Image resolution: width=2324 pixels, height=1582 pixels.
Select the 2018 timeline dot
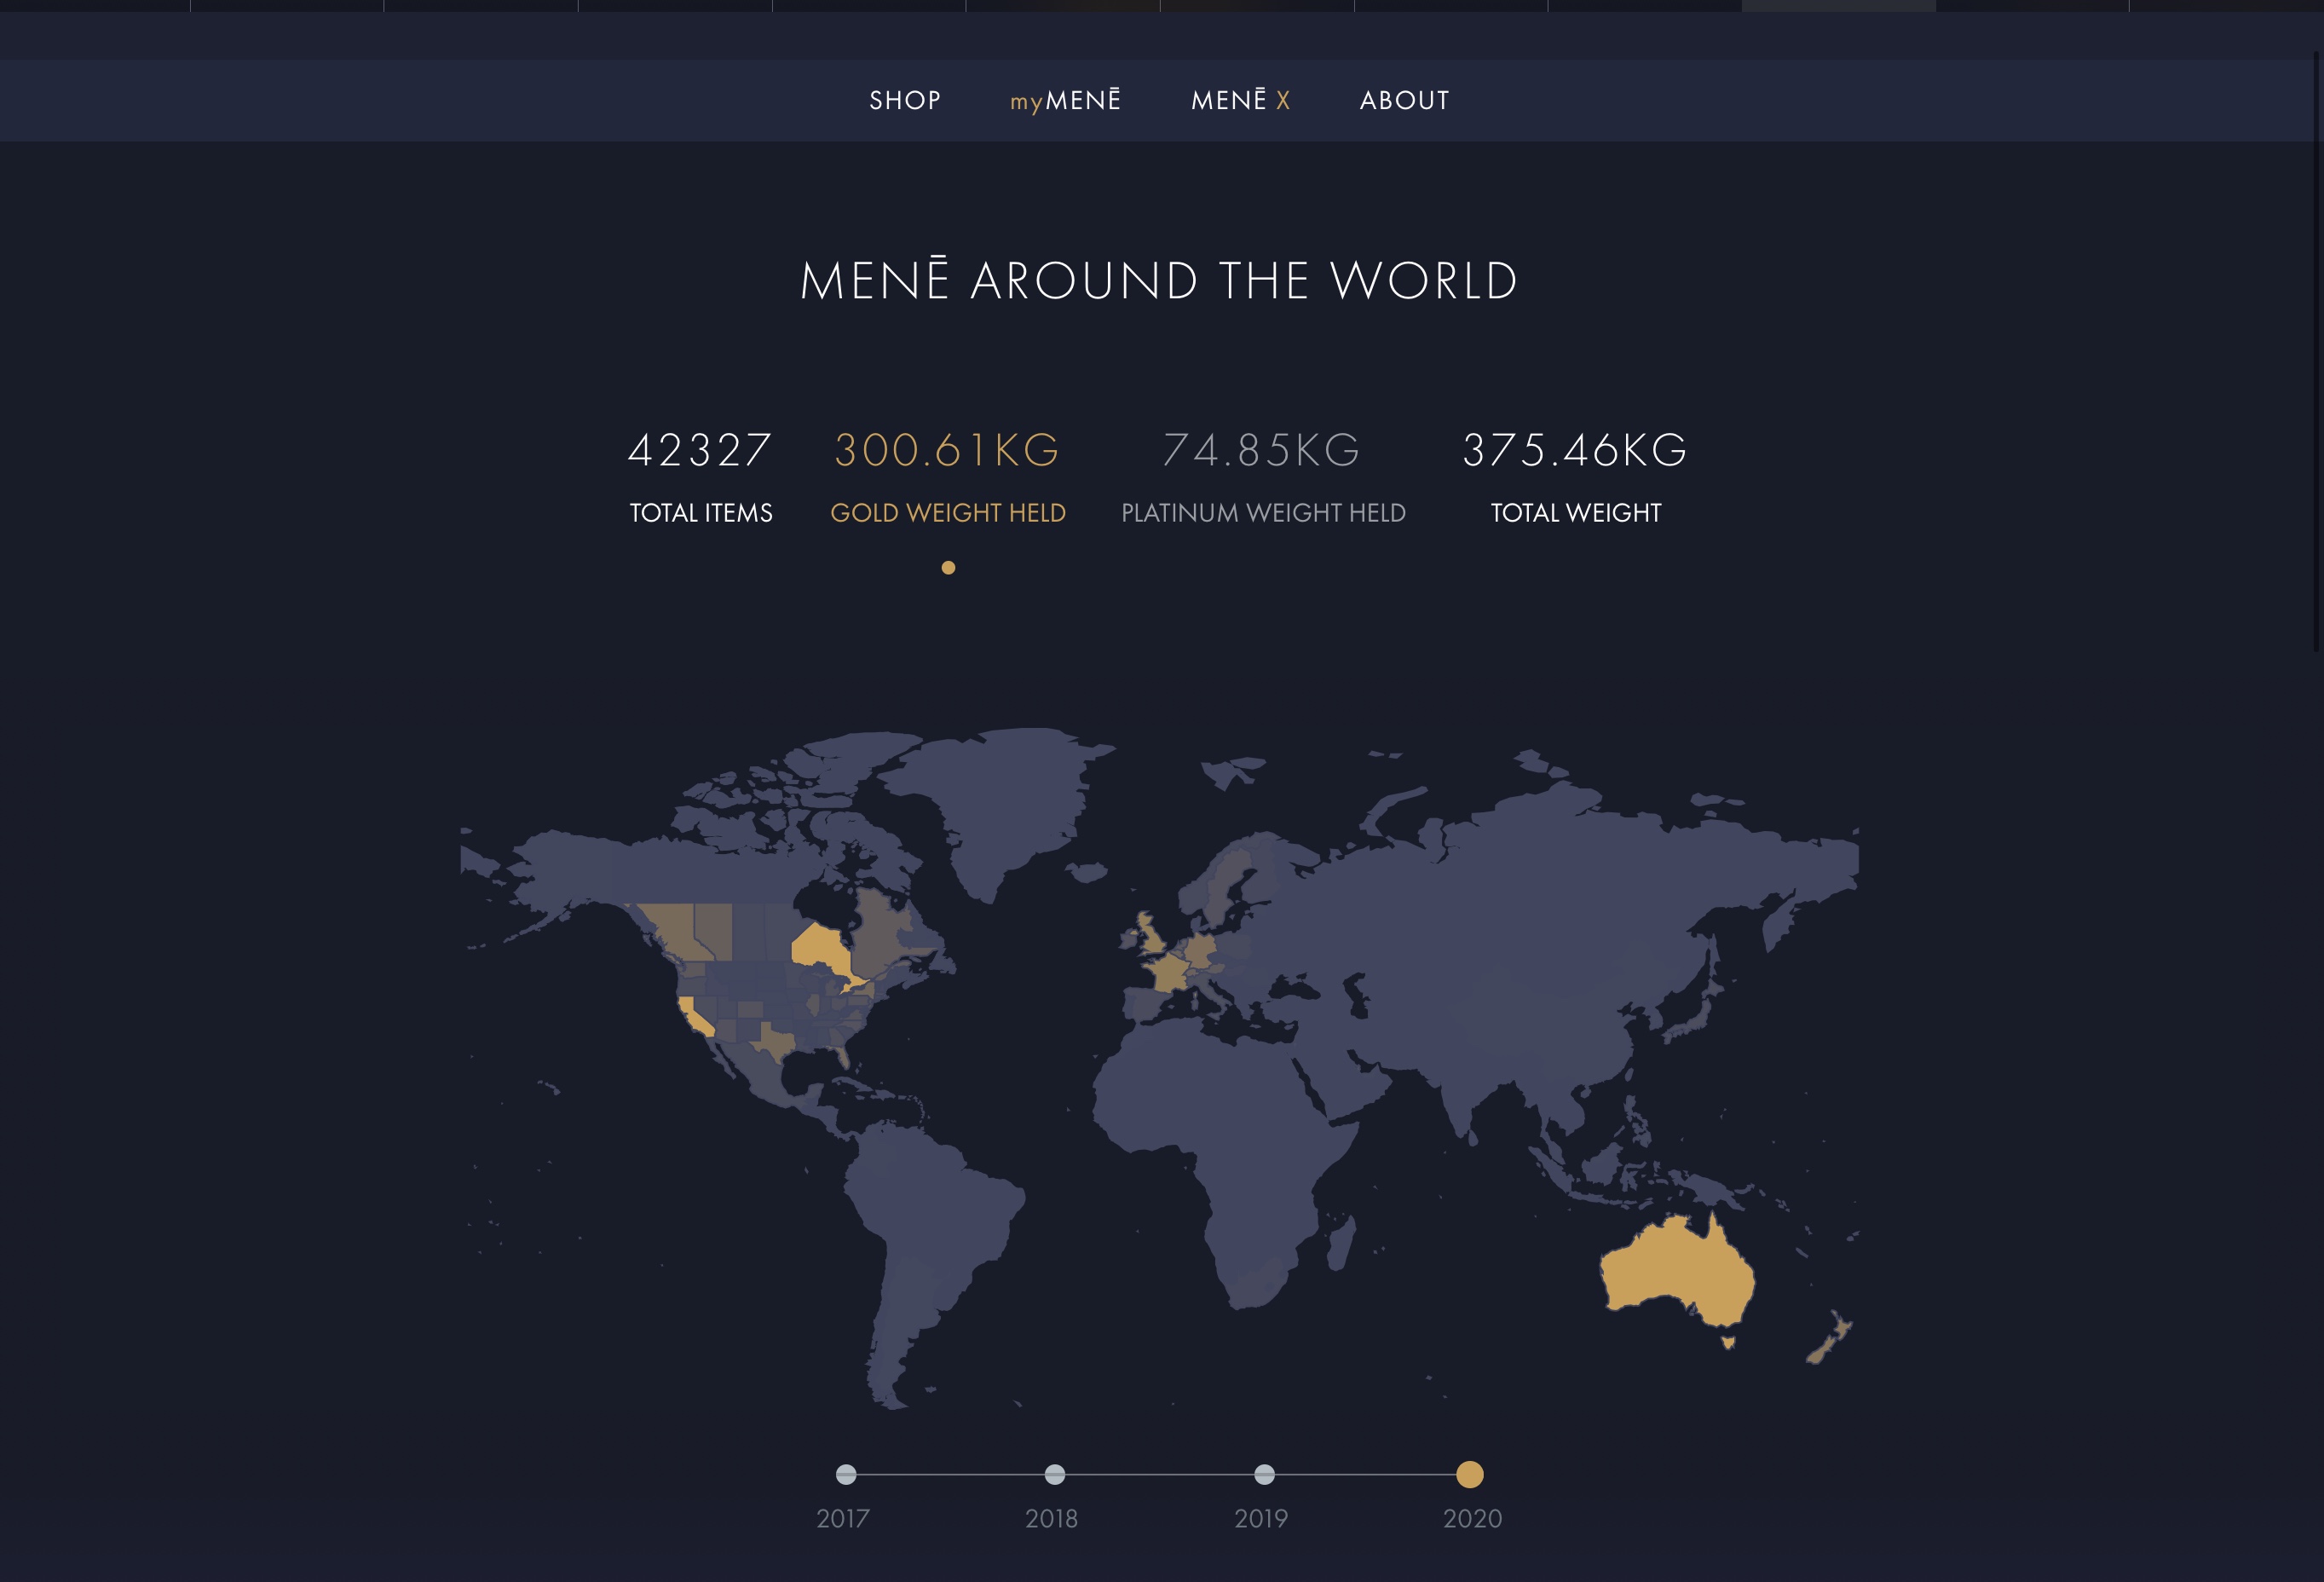(1055, 1474)
